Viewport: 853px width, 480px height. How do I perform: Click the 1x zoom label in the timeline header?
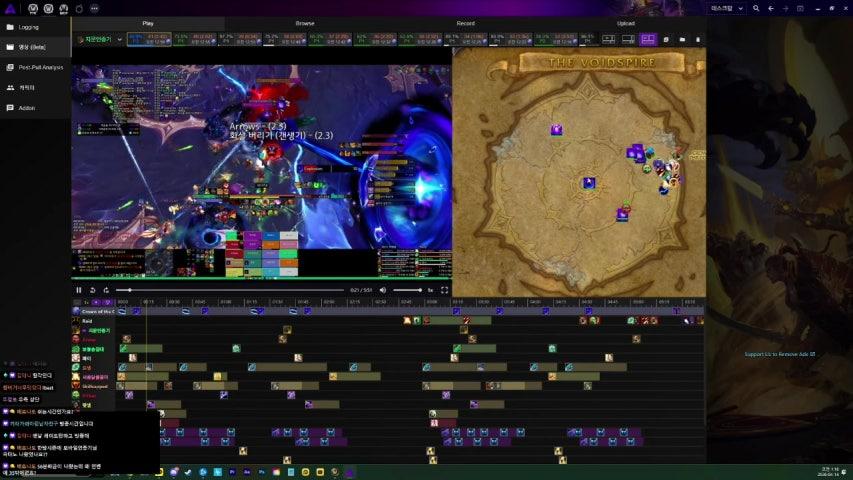pyautogui.click(x=86, y=301)
